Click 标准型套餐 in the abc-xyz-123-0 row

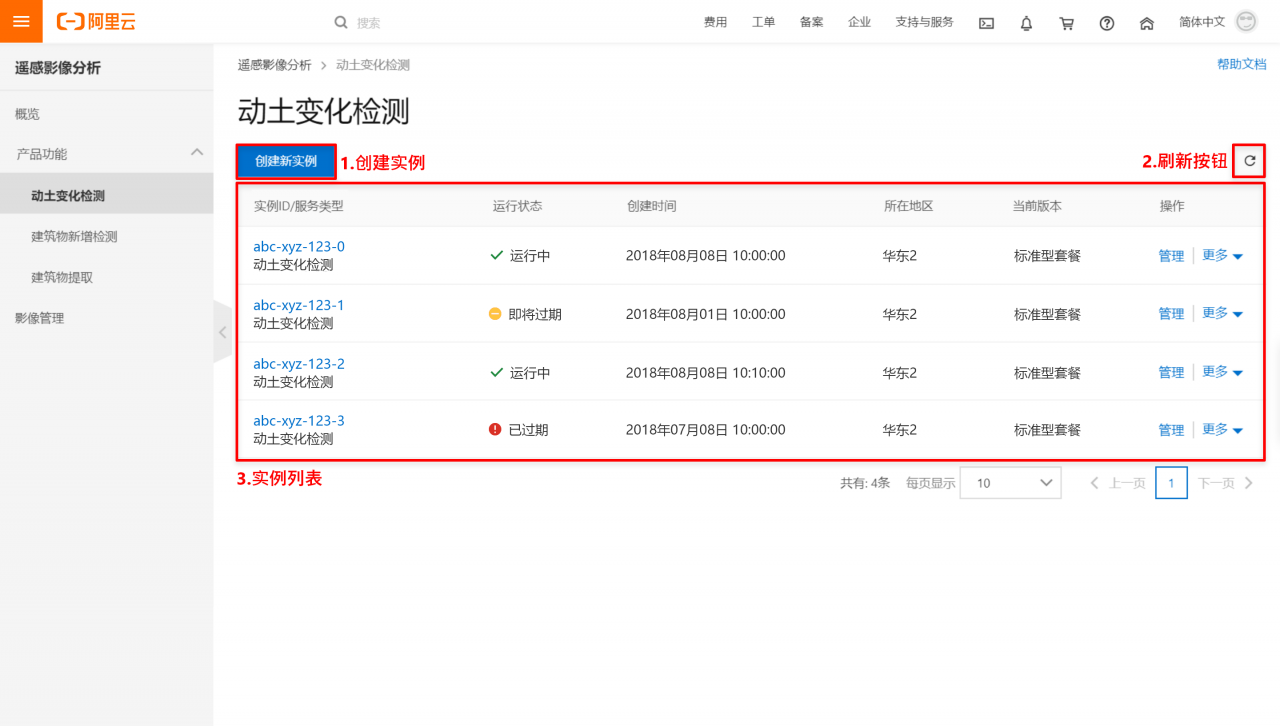pos(1047,256)
